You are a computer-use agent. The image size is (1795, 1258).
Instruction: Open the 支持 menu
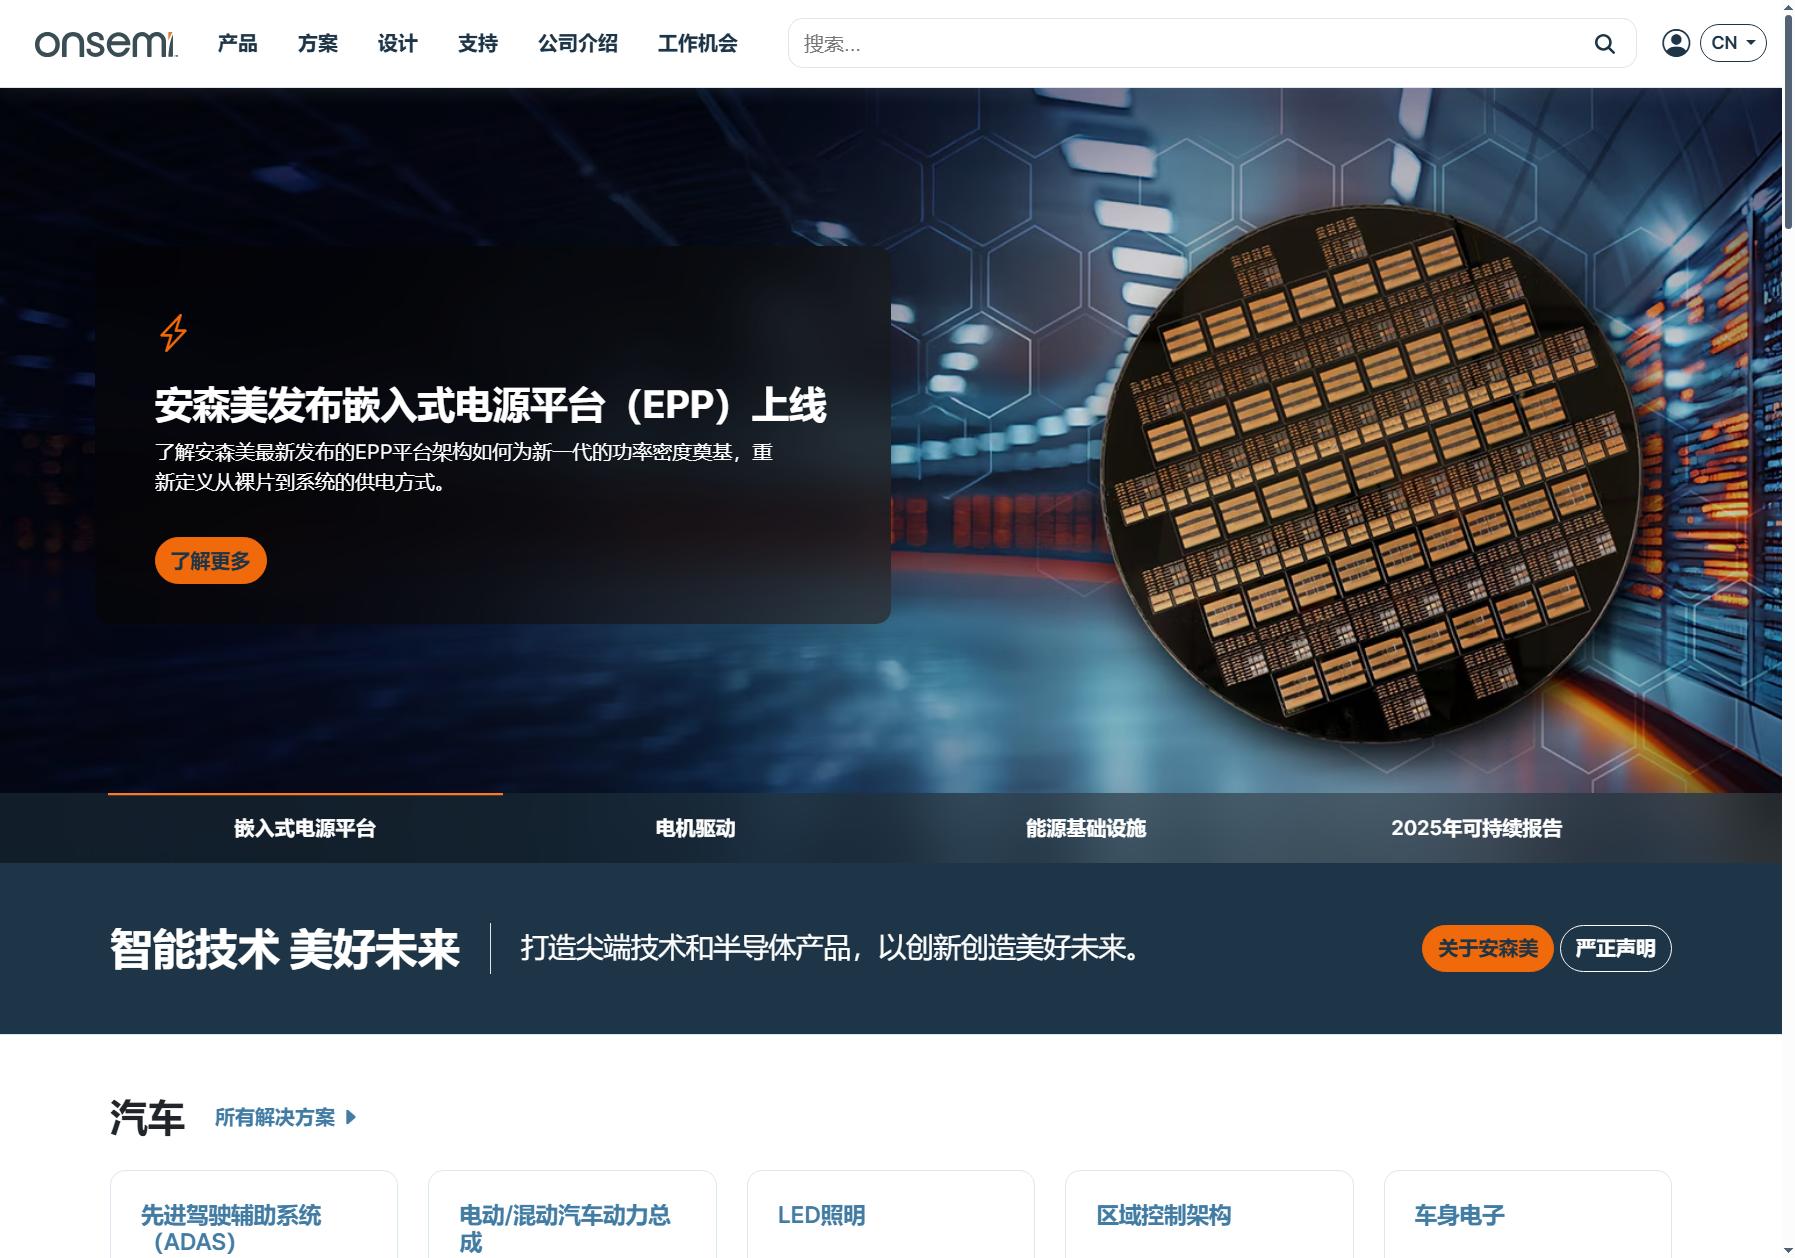coord(478,44)
